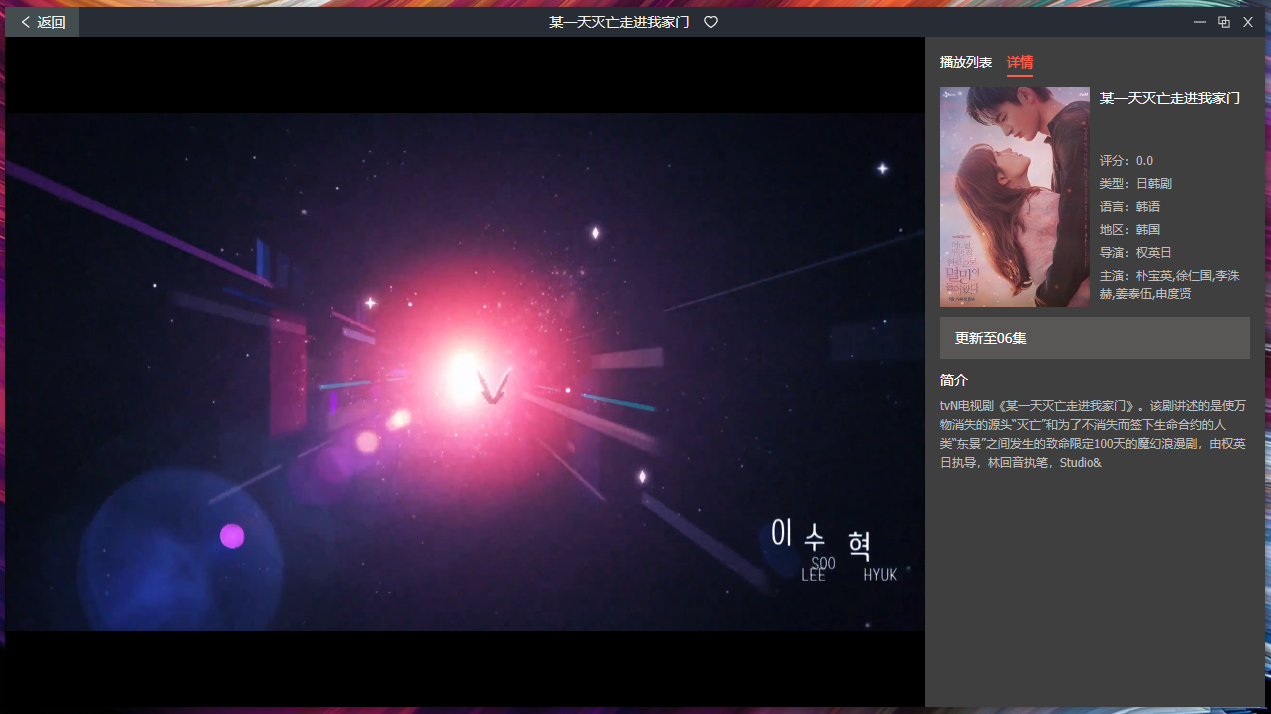Minimize the player window
Image resolution: width=1271 pixels, height=714 pixels.
1200,22
